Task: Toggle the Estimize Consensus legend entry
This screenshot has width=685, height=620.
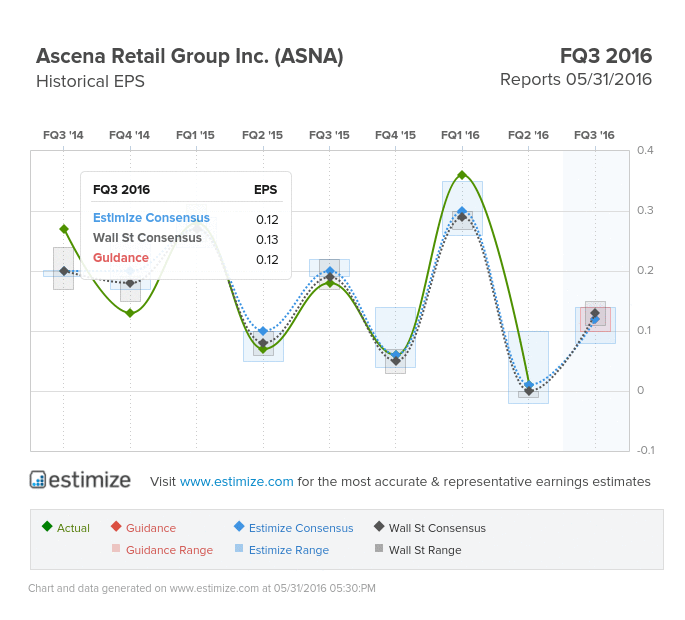Action: point(294,528)
